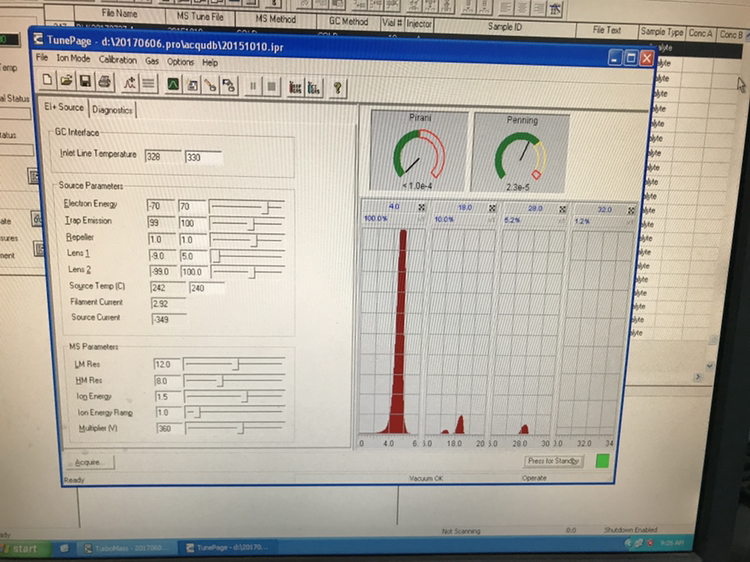This screenshot has height=562, width=750.
Task: Print the tune page report
Action: [104, 82]
